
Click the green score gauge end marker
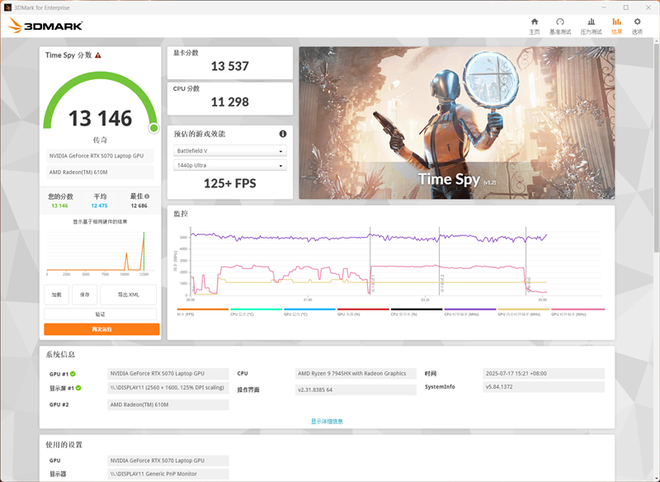153,127
